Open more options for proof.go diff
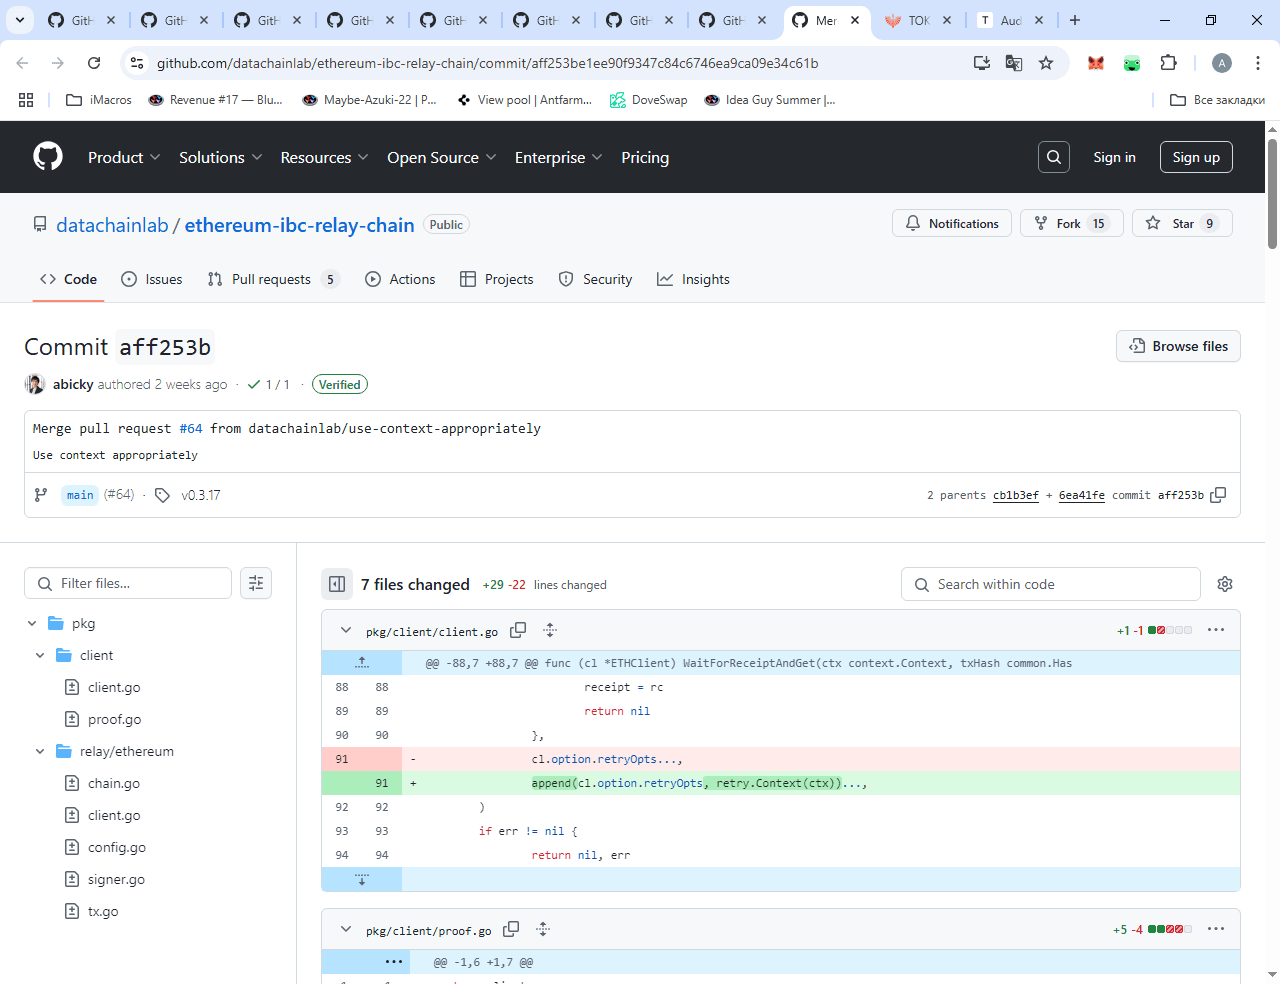1280x984 pixels. point(1216,929)
